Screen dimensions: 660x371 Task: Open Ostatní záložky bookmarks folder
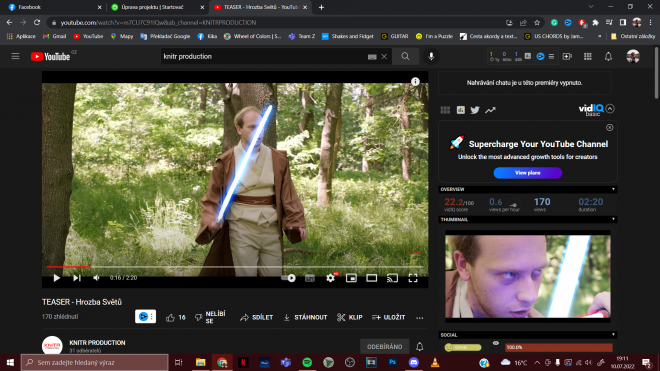[x=633, y=36]
